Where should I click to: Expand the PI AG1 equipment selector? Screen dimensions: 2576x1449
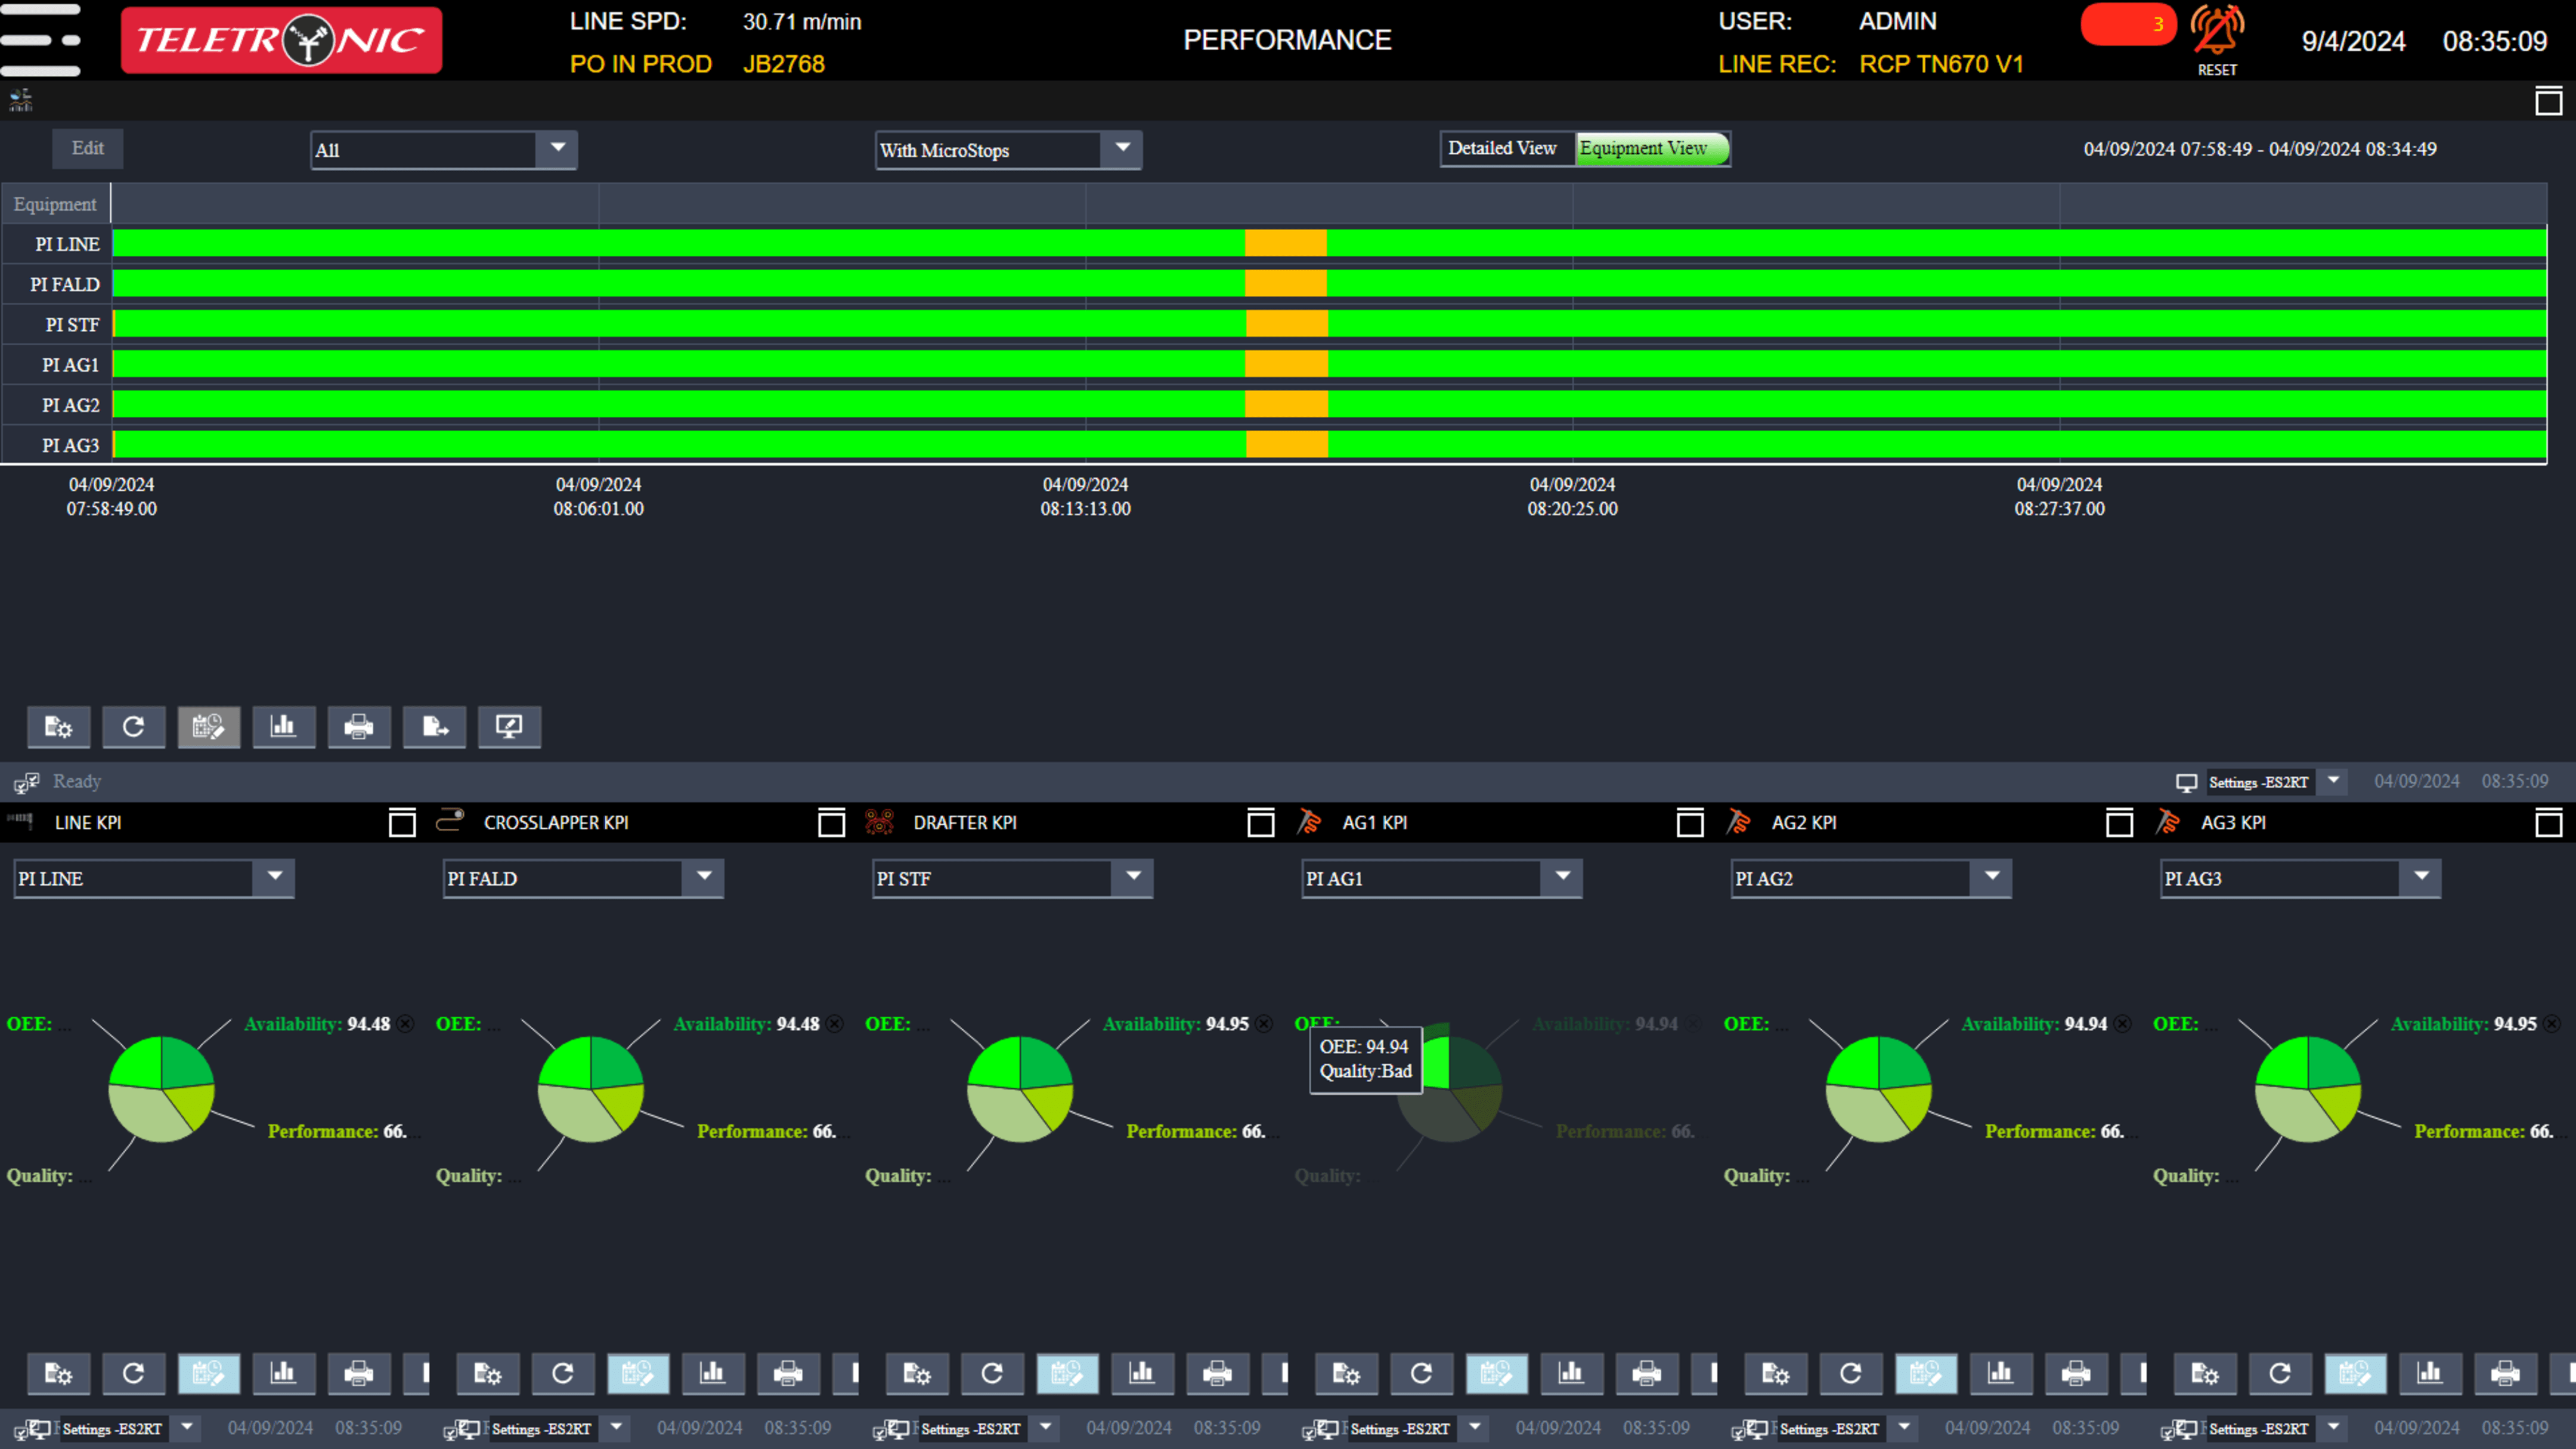1562,878
